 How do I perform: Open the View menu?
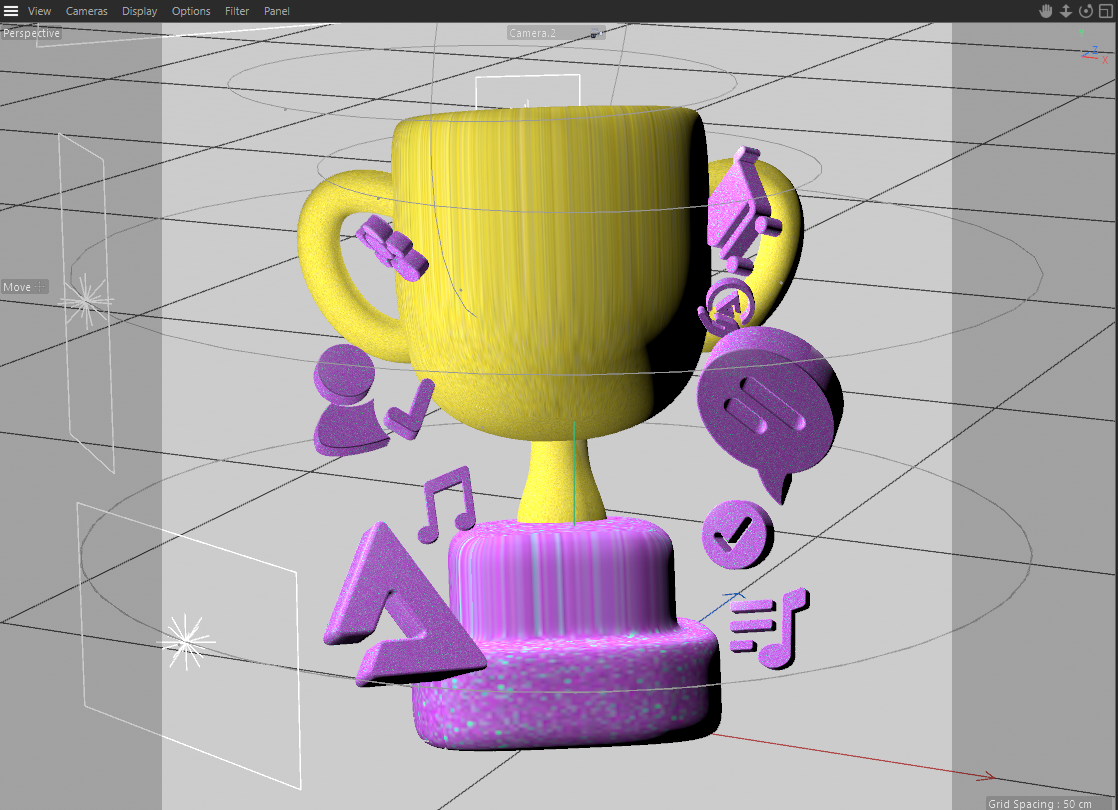39,11
